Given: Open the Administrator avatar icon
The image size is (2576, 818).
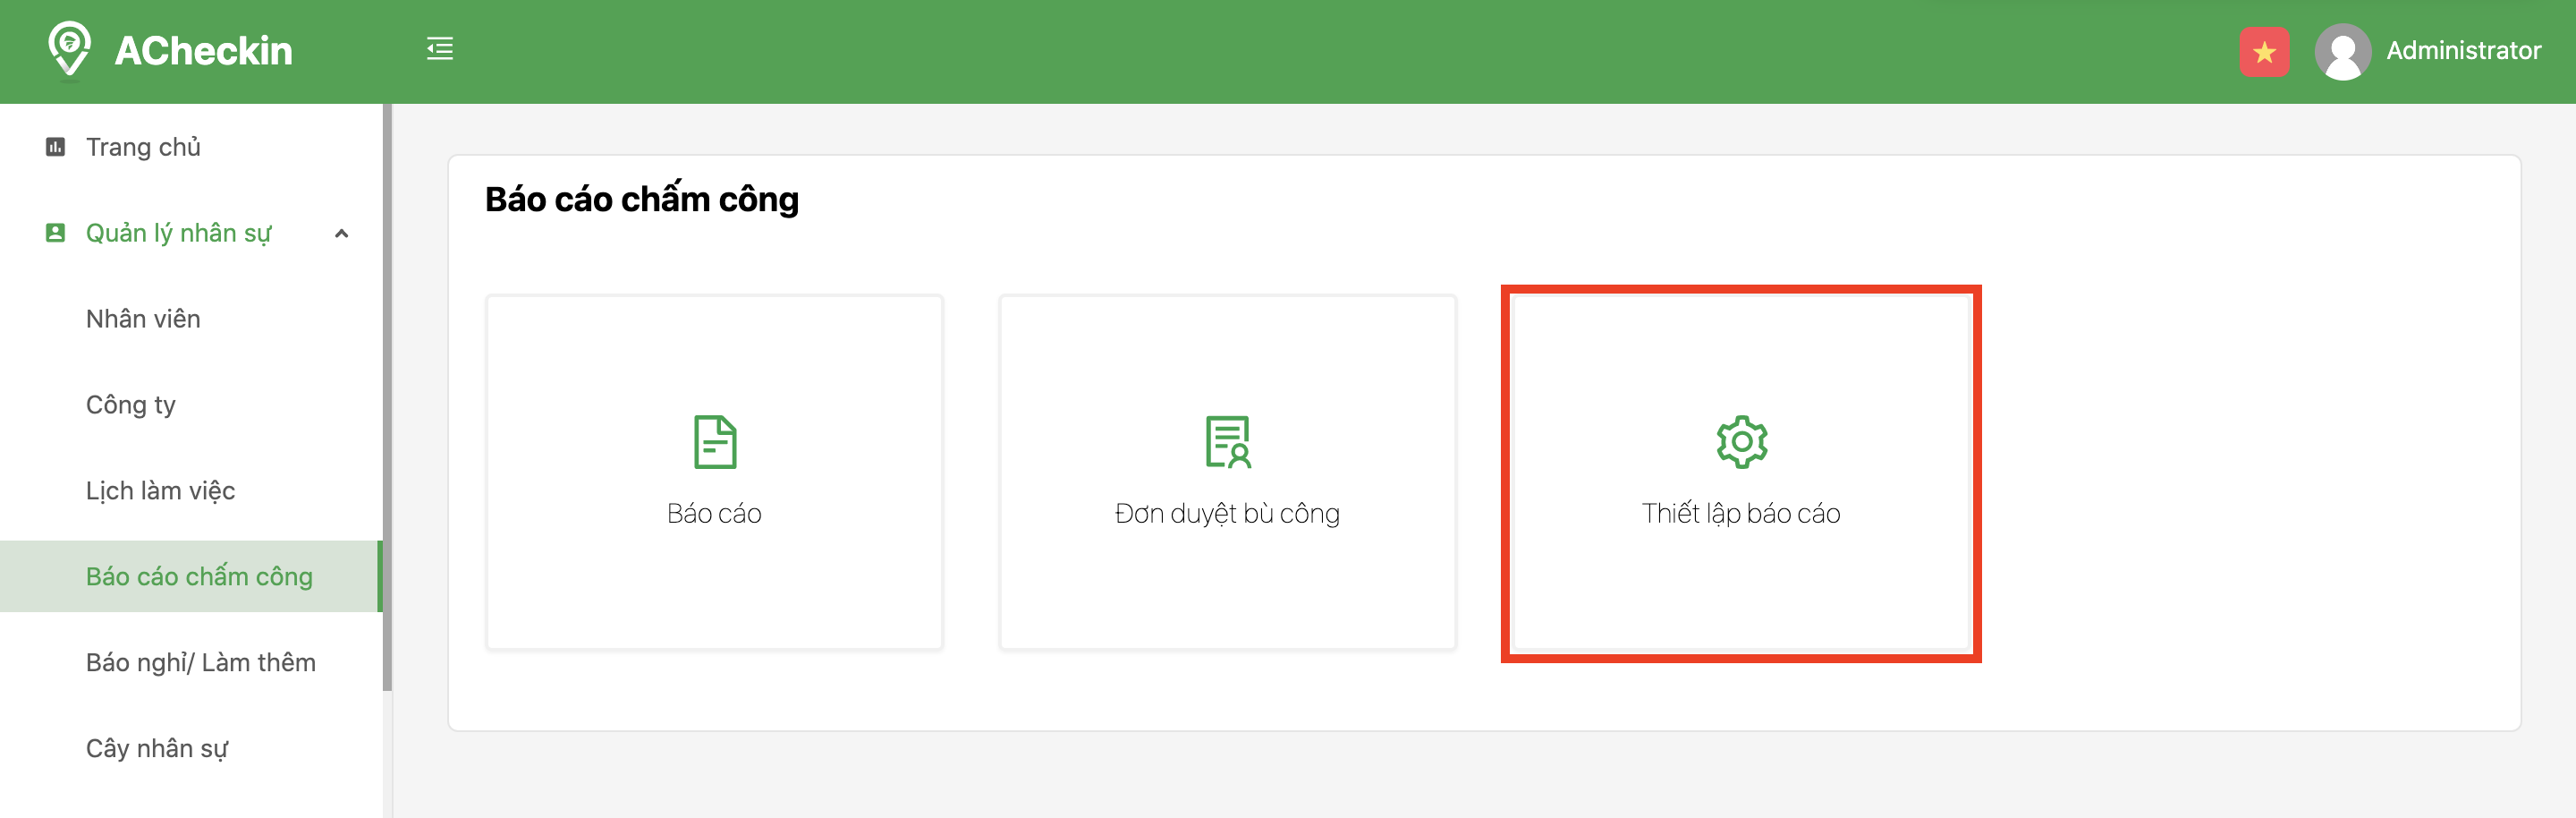Looking at the screenshot, I should point(2343,52).
